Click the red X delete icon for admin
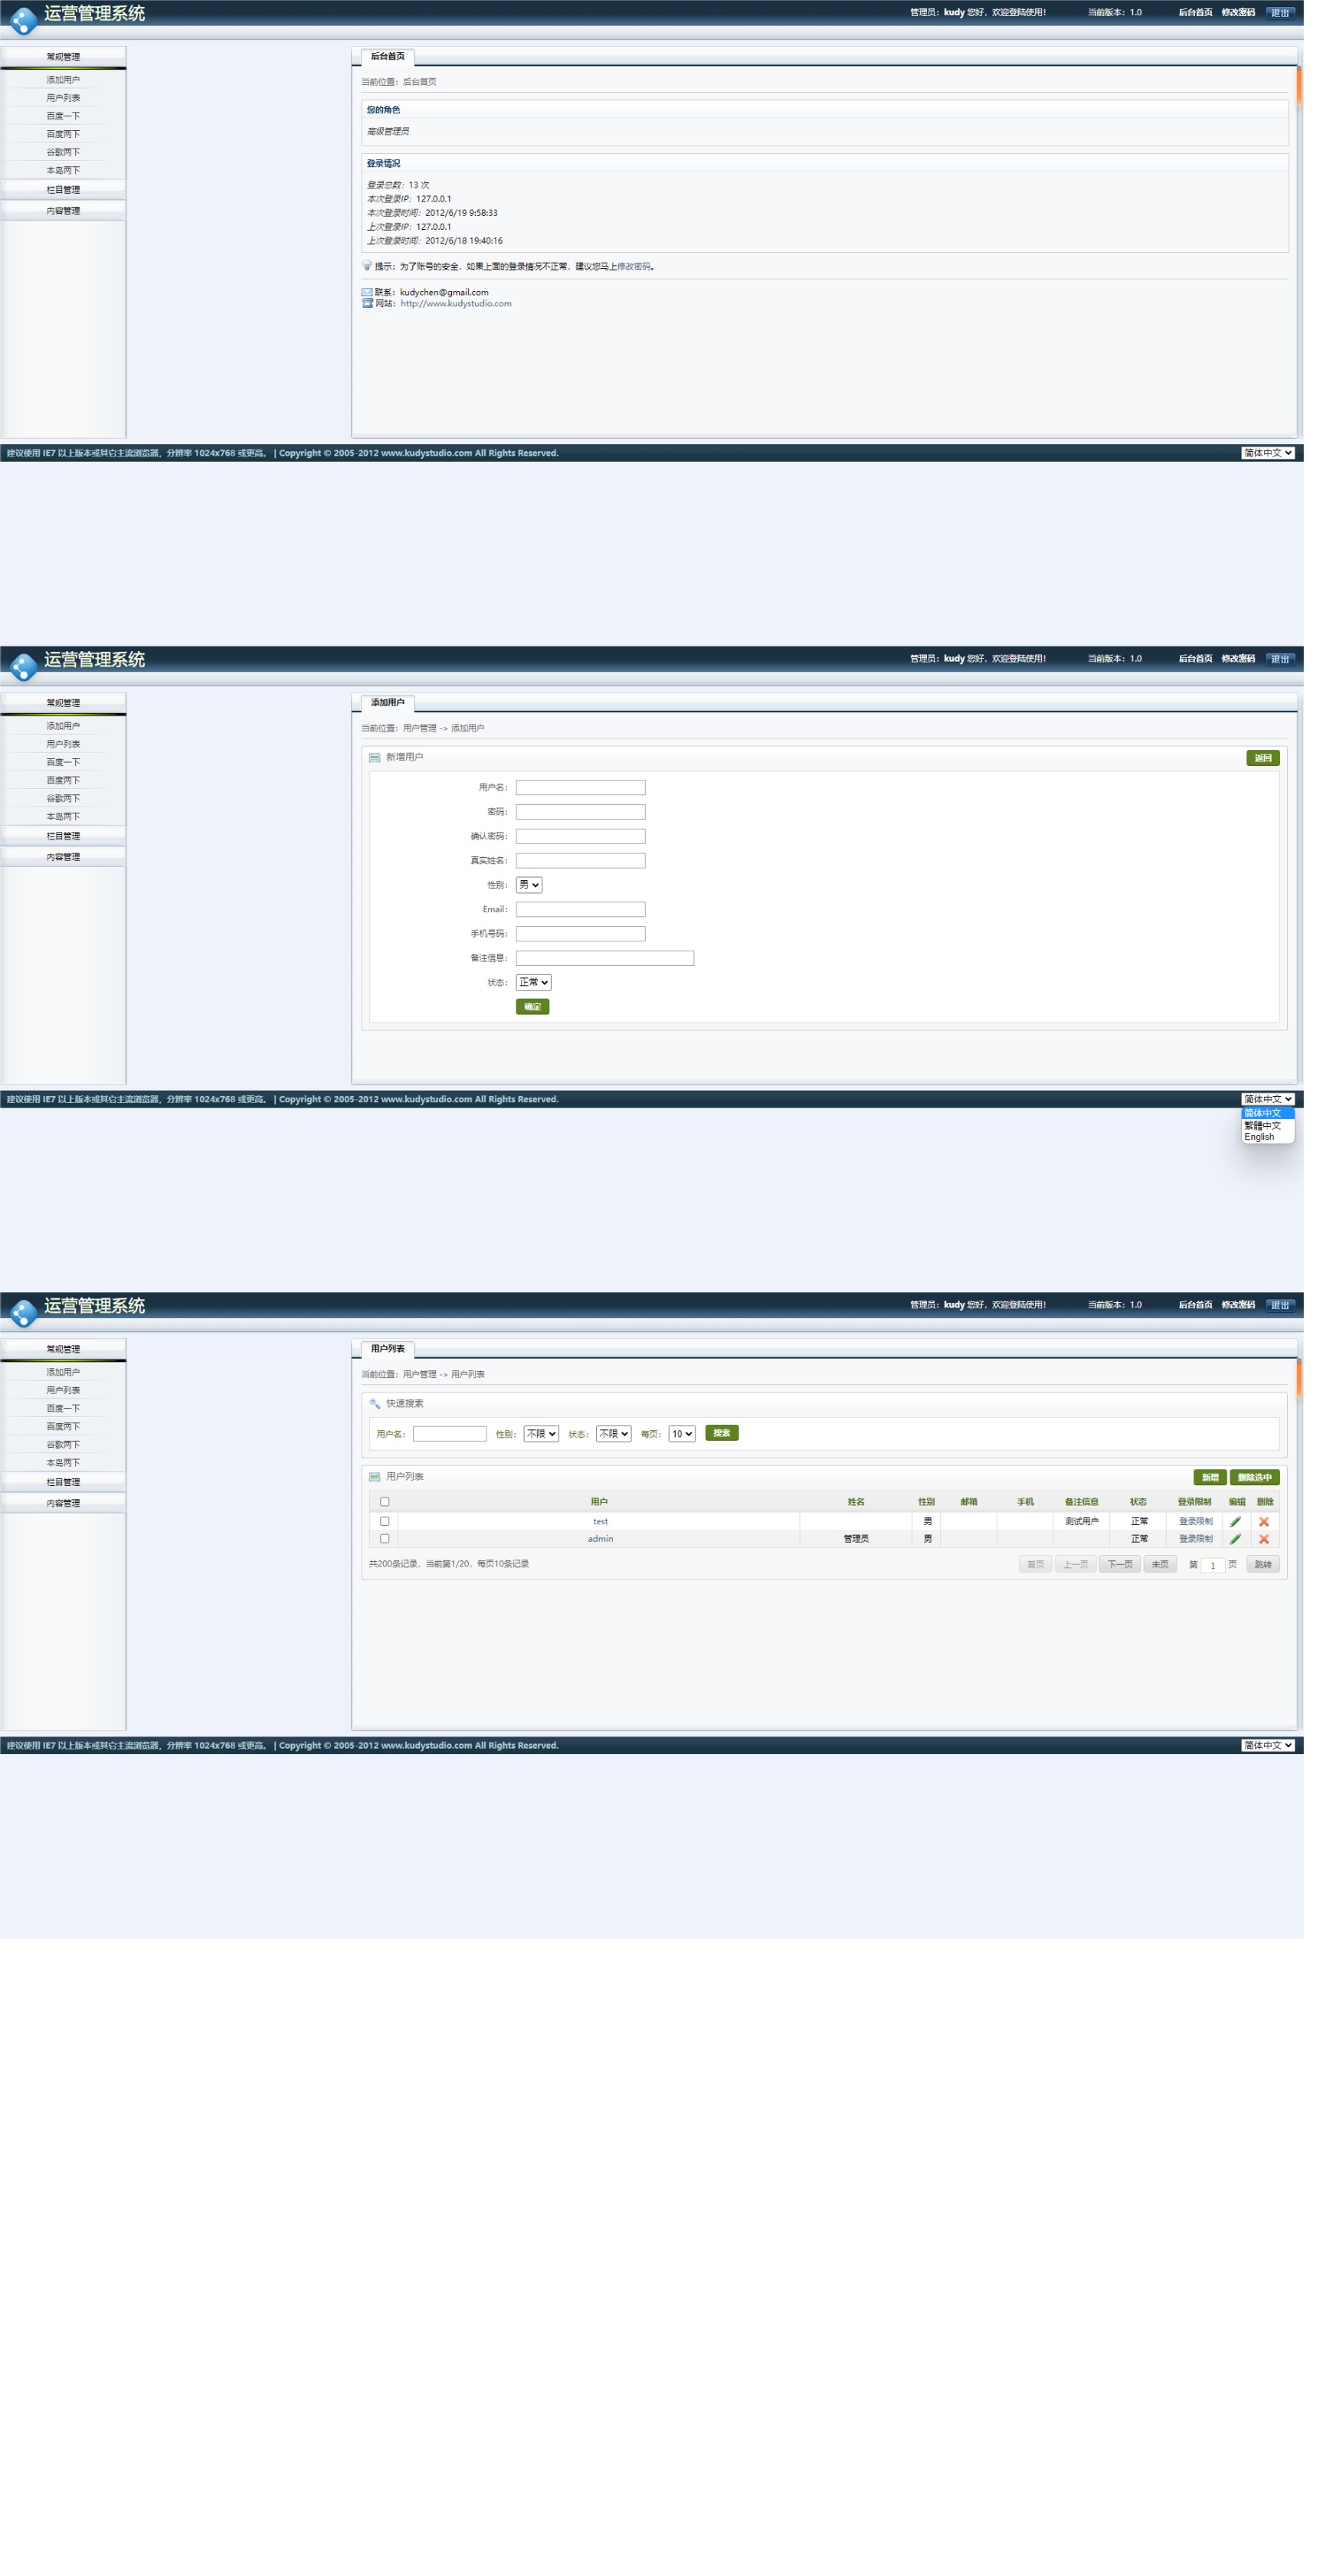The image size is (1333, 2576). coord(1264,1539)
